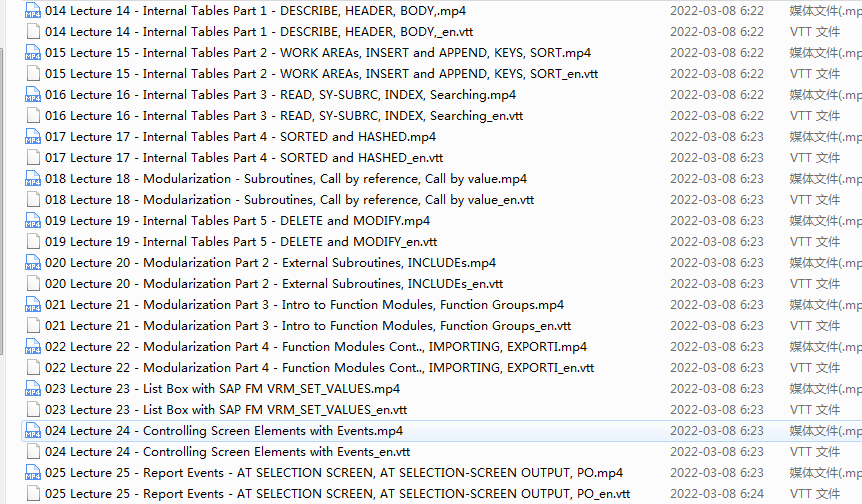Click MP4 icon of 016 Lecture 16 video

click(33, 95)
